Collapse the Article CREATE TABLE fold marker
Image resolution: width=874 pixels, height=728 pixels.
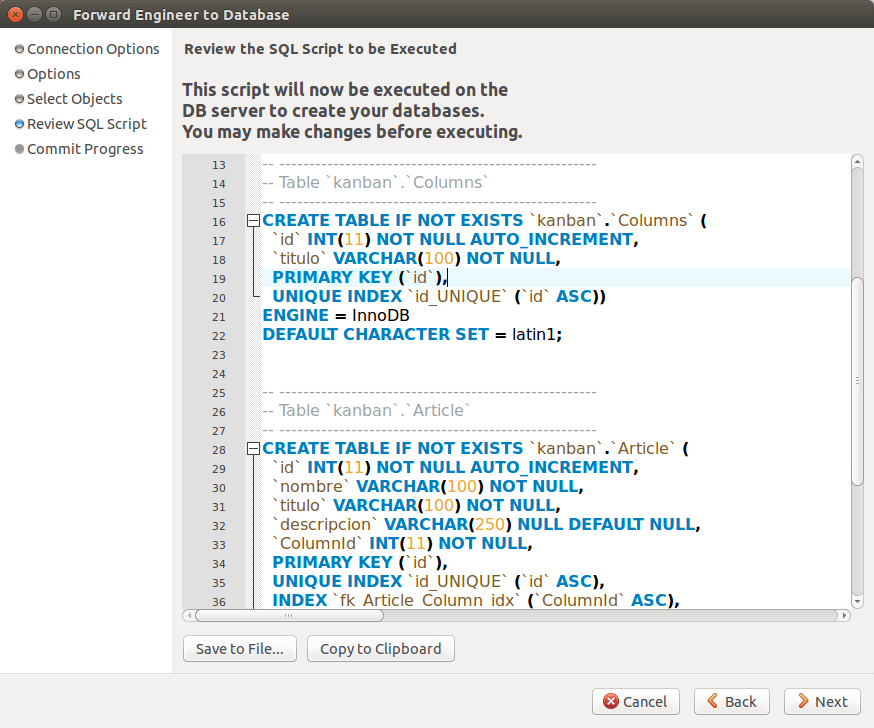(x=253, y=449)
